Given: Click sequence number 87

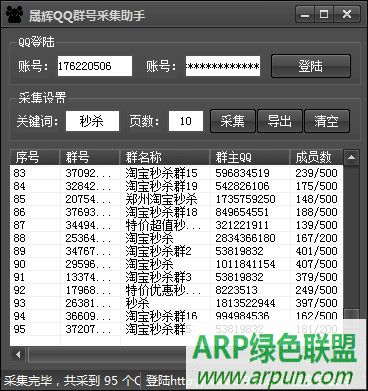Looking at the screenshot, I should pyautogui.click(x=19, y=225).
